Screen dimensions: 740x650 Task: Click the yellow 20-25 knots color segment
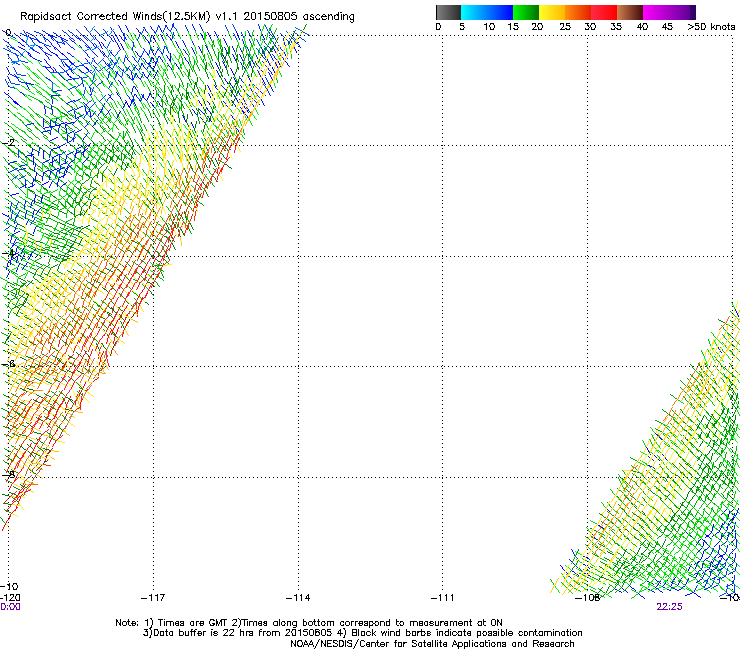click(552, 12)
